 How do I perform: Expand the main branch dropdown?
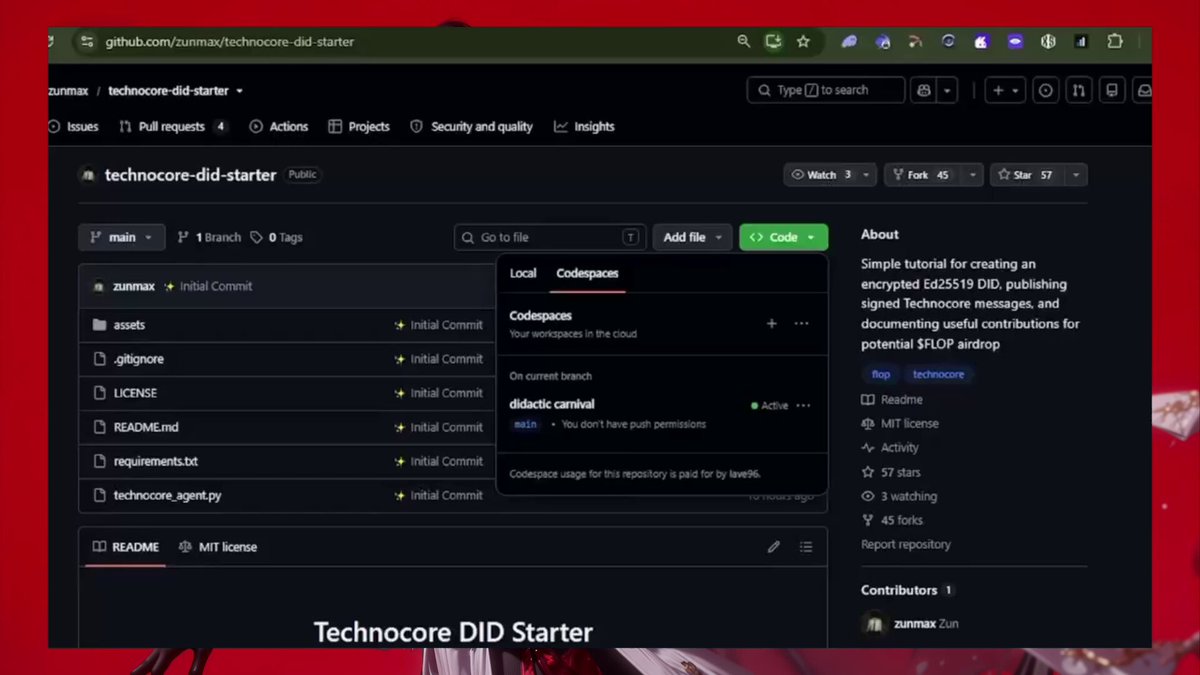[121, 237]
